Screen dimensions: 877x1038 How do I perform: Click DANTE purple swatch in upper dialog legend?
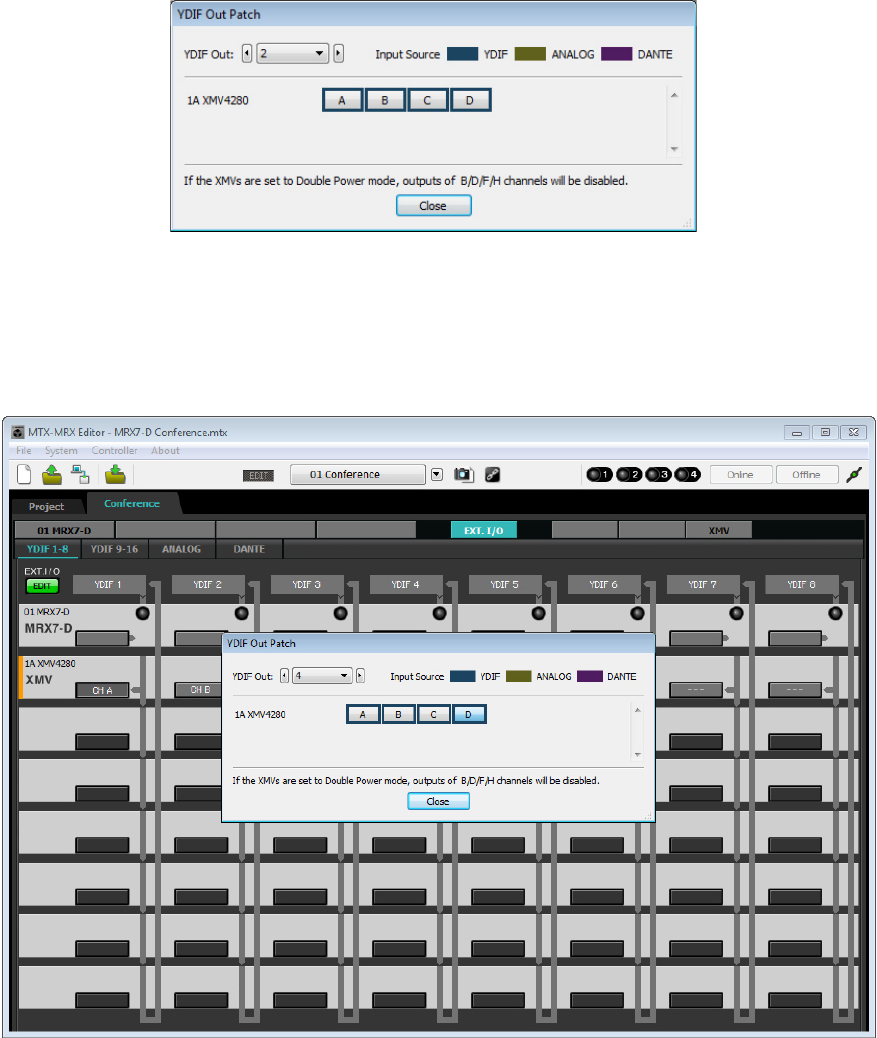[617, 54]
